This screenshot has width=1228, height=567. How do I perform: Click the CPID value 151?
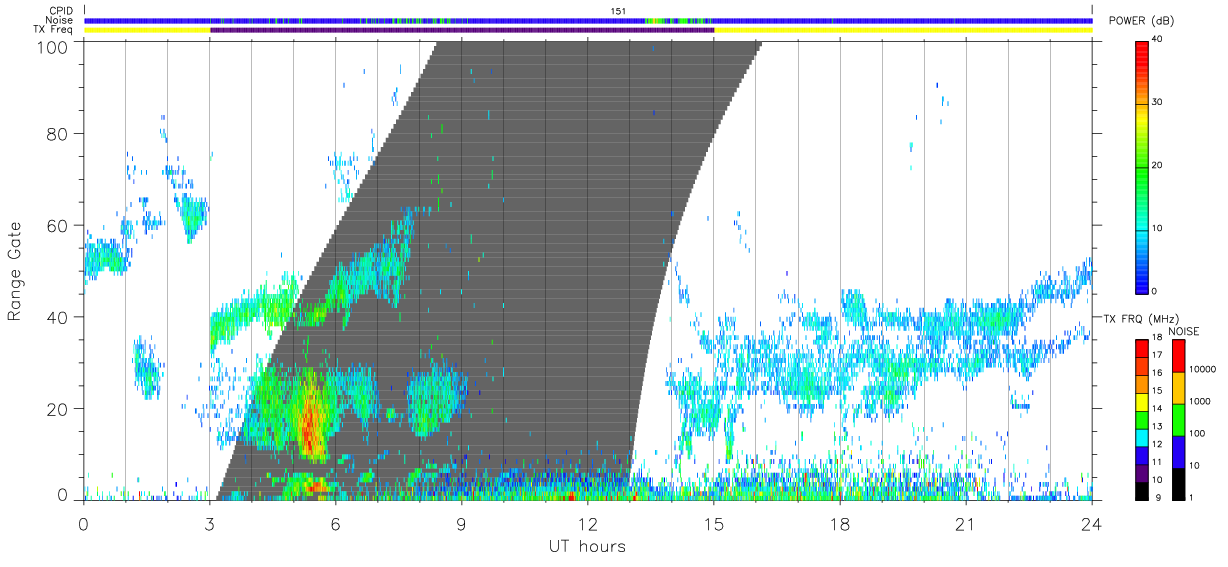tap(619, 11)
